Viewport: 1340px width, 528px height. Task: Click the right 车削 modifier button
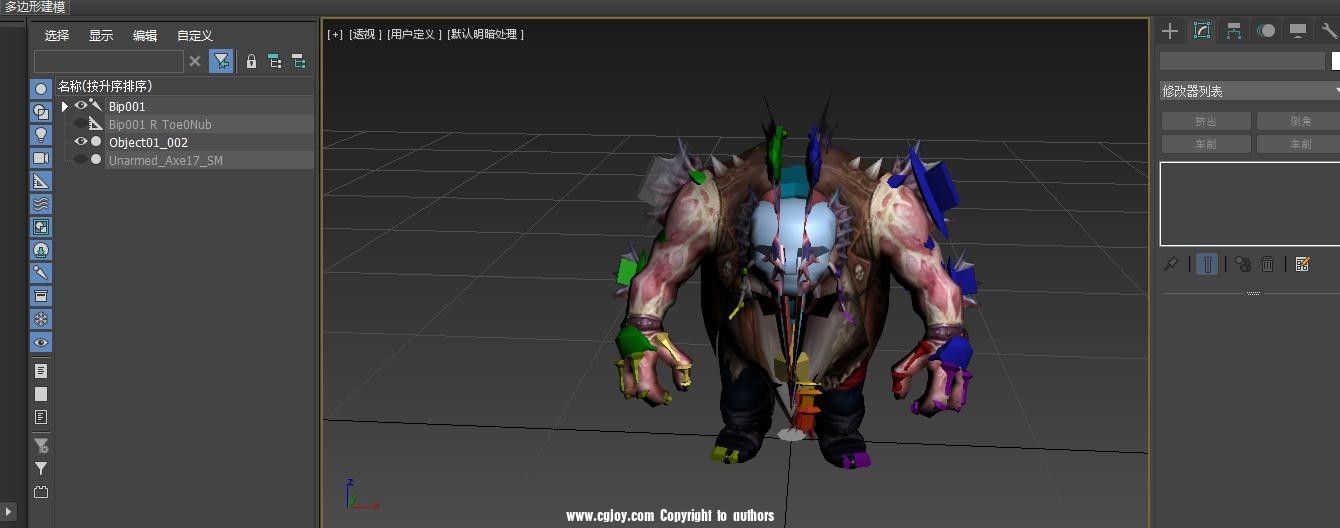[x=1298, y=144]
